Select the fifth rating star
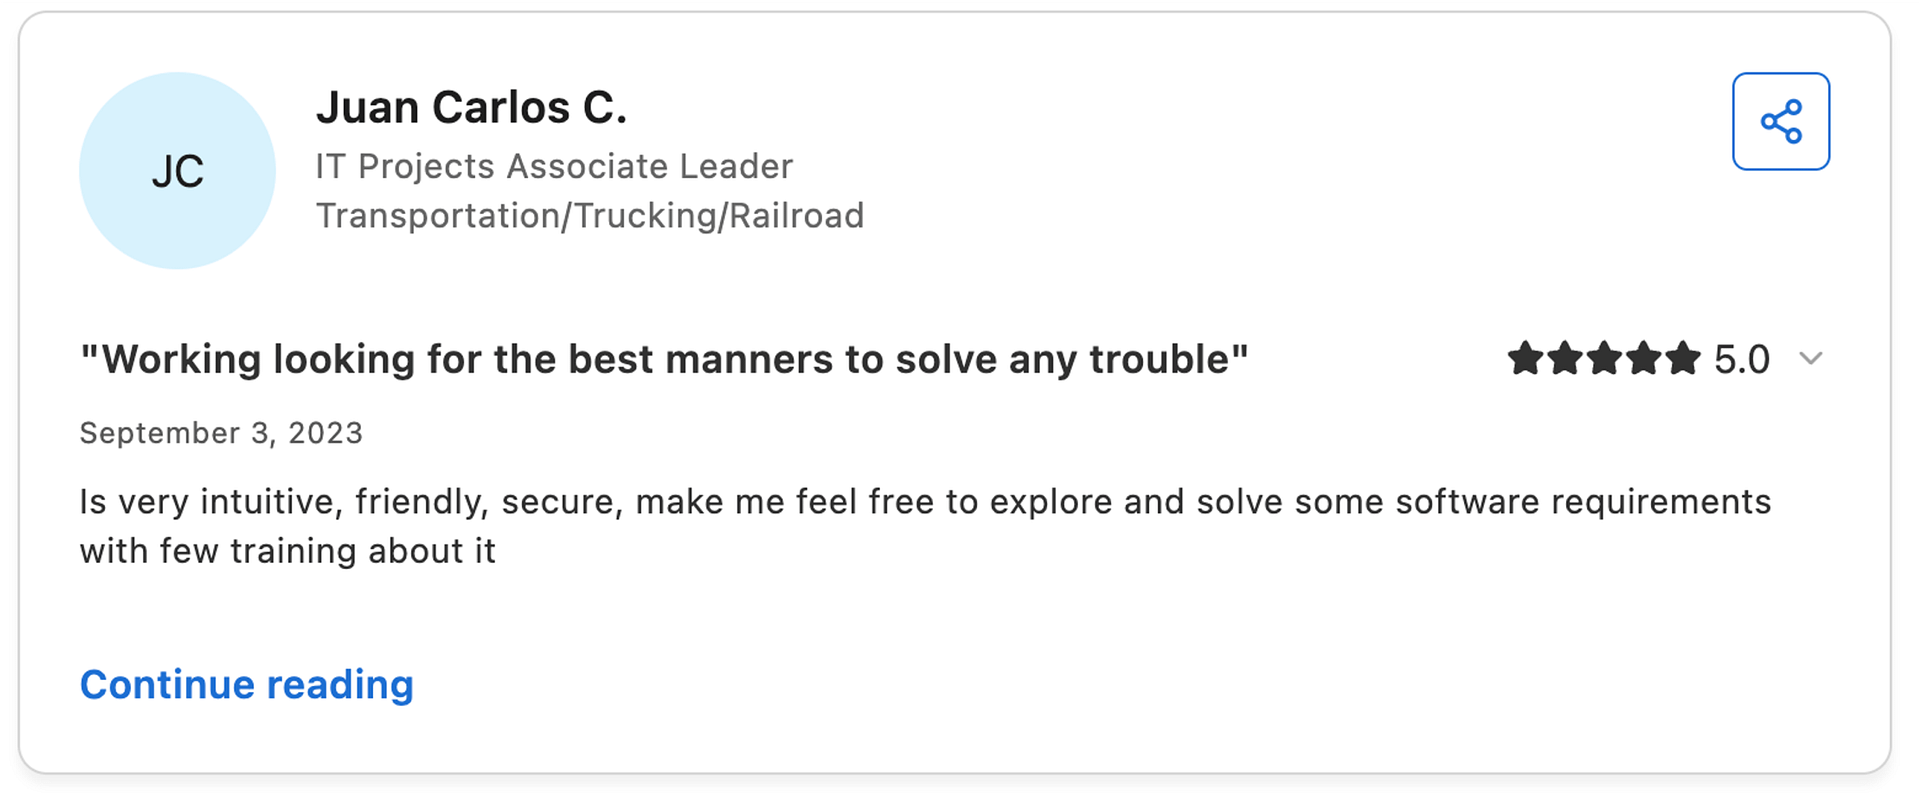The image size is (1919, 797). coord(1682,358)
